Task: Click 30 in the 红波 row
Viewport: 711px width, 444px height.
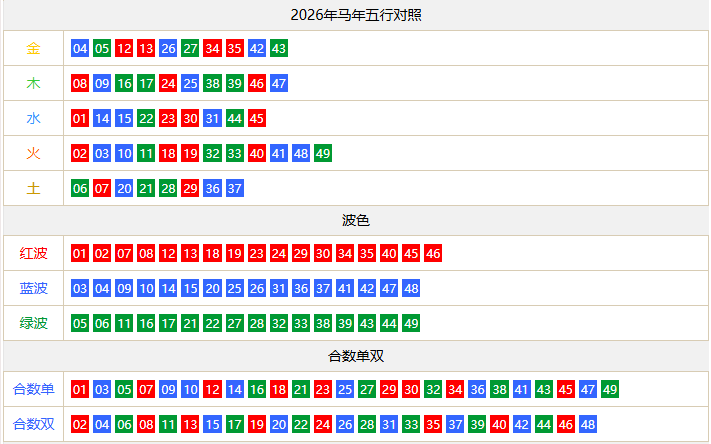Action: coord(323,253)
